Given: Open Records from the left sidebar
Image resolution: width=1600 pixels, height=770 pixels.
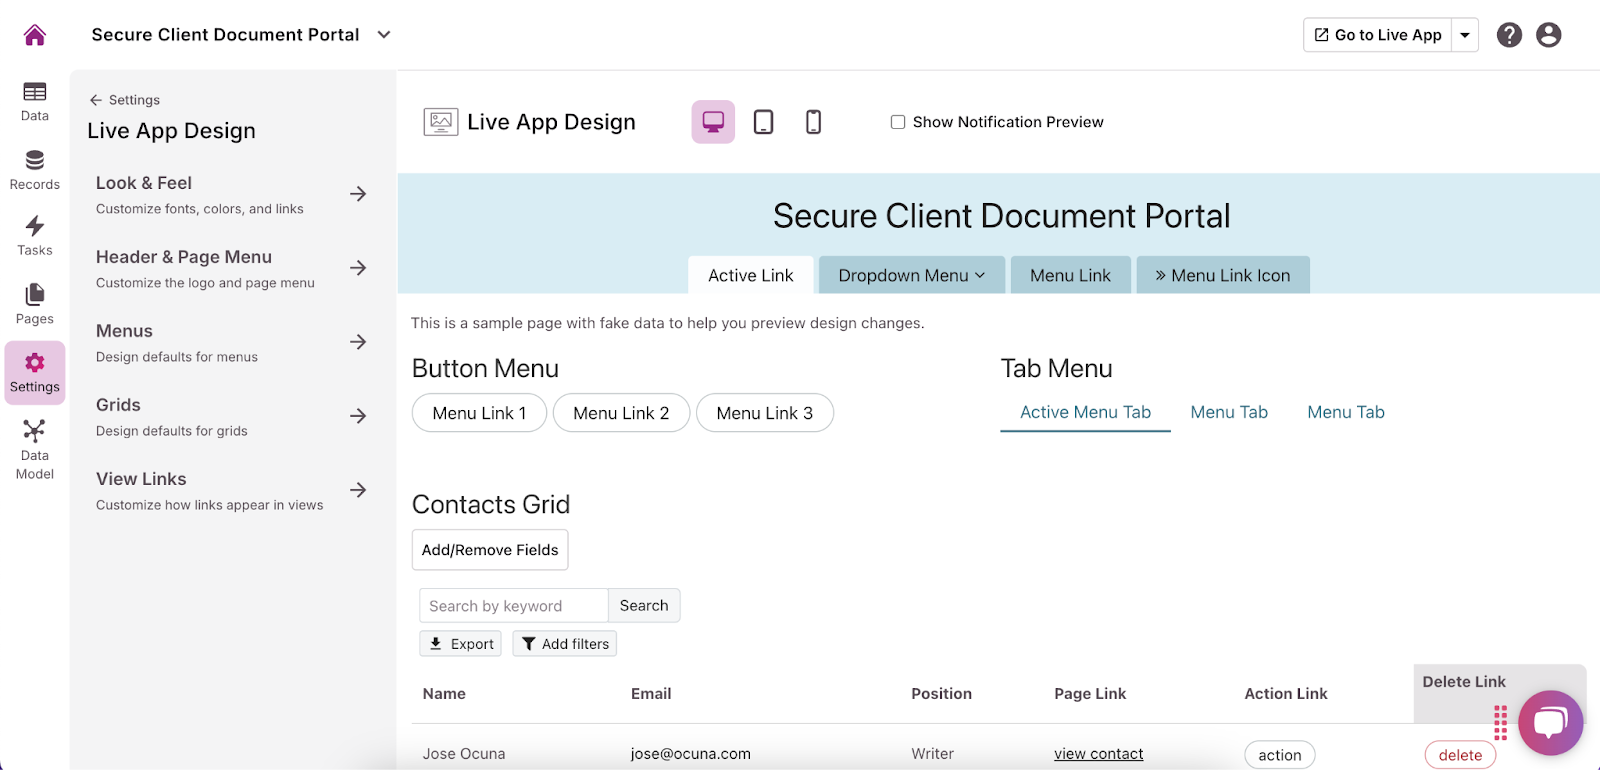Looking at the screenshot, I should [x=35, y=169].
